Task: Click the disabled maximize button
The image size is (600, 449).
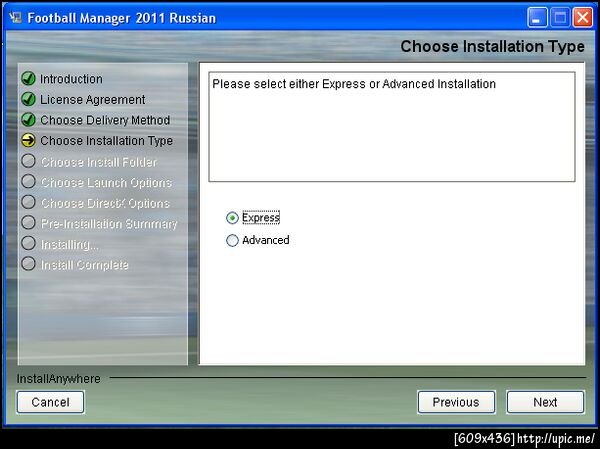Action: tap(560, 18)
